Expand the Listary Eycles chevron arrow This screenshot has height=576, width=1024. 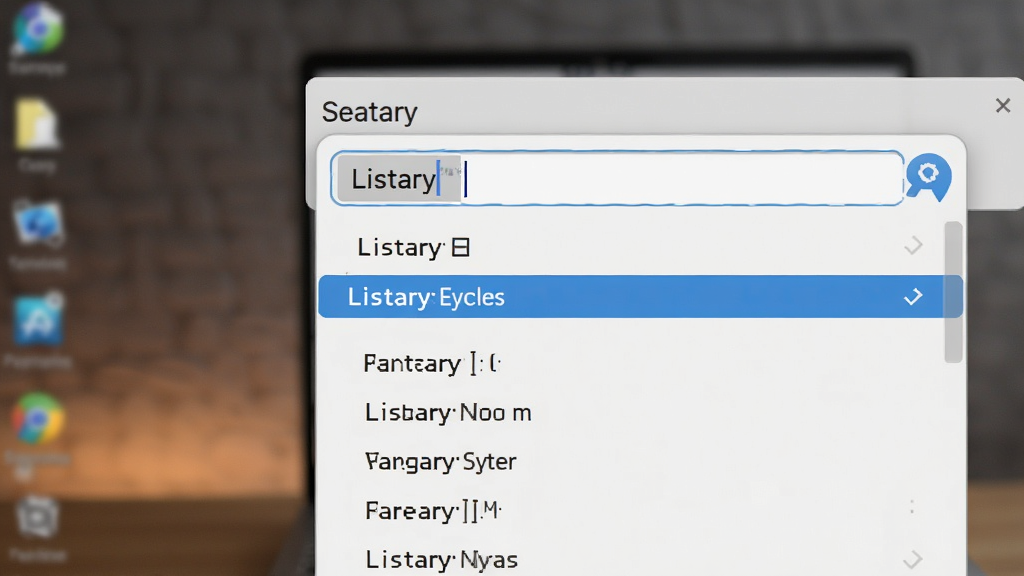(x=914, y=296)
